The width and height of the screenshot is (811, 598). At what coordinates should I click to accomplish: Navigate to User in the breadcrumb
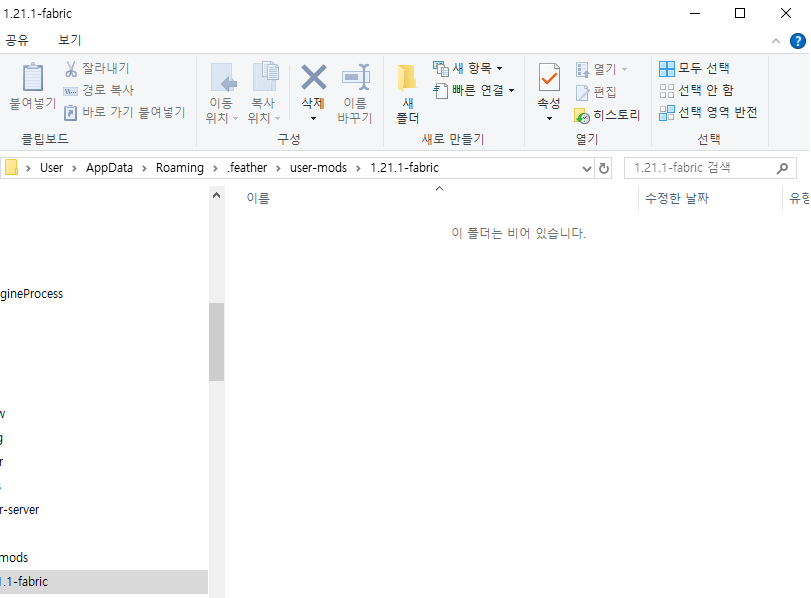coord(52,168)
